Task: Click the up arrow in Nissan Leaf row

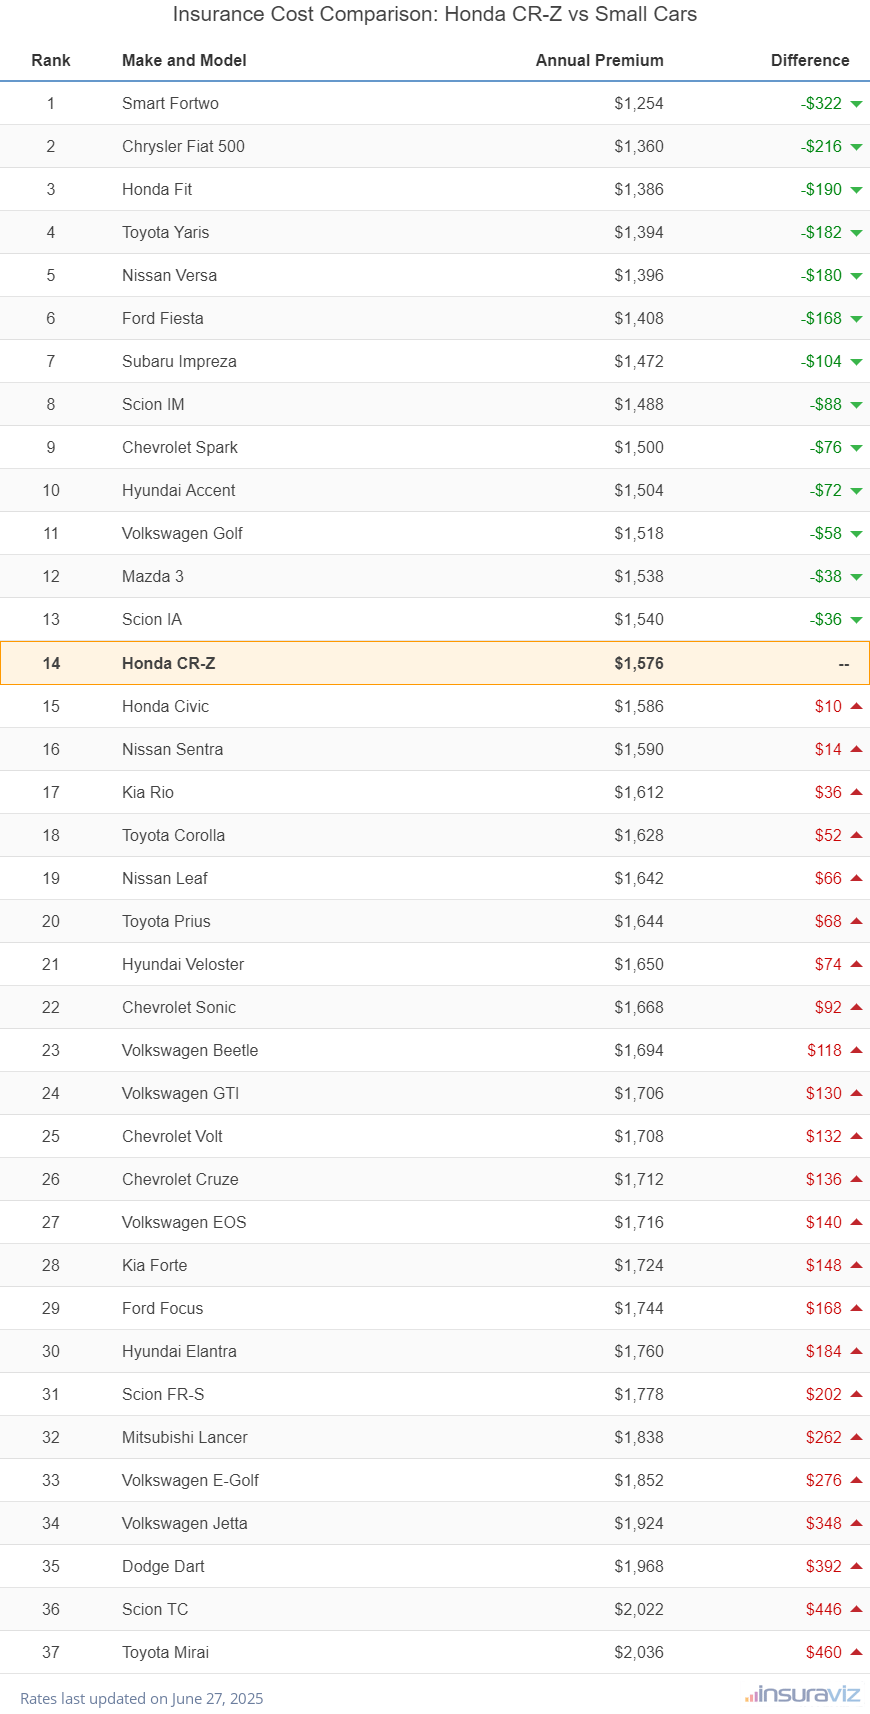Action: coord(856,878)
